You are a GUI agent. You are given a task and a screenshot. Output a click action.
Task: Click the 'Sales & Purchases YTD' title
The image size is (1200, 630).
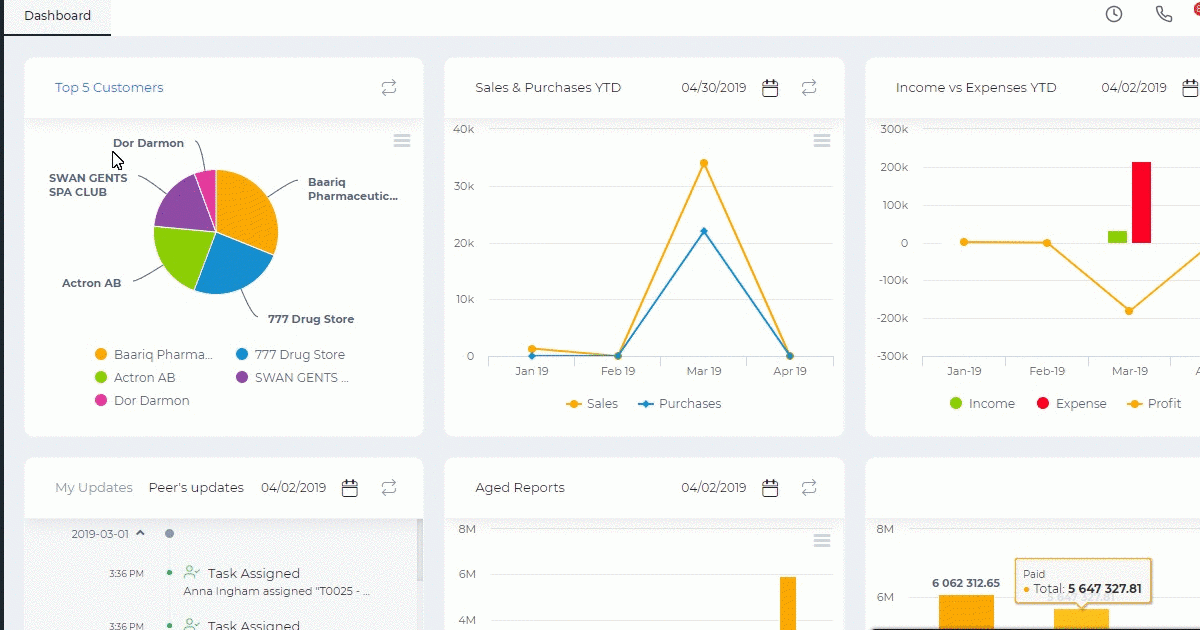pos(548,88)
